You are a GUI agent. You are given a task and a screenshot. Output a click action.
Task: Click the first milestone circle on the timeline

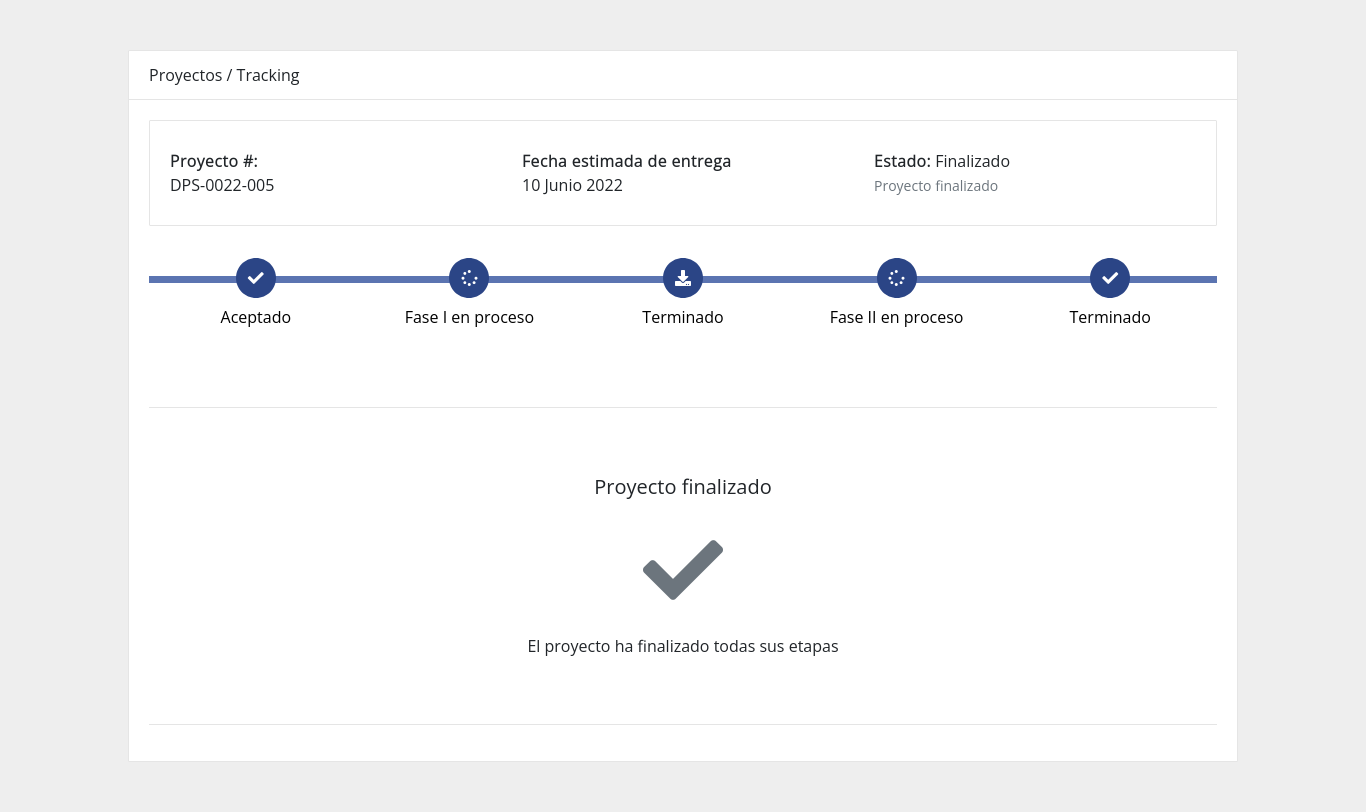256,278
